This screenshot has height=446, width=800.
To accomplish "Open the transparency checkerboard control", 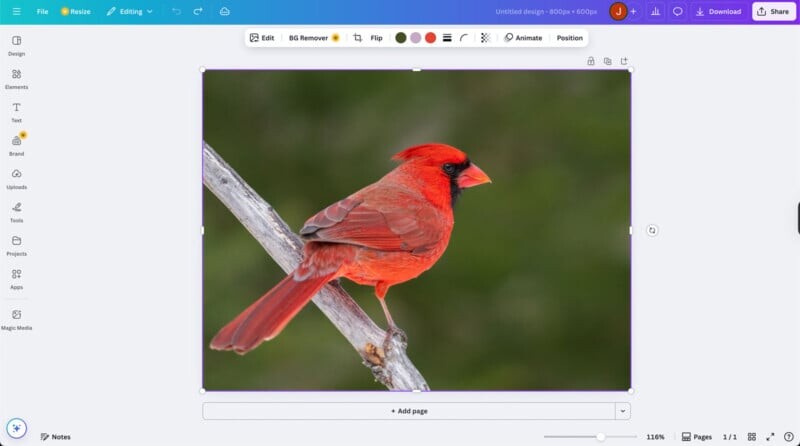I will pos(485,38).
